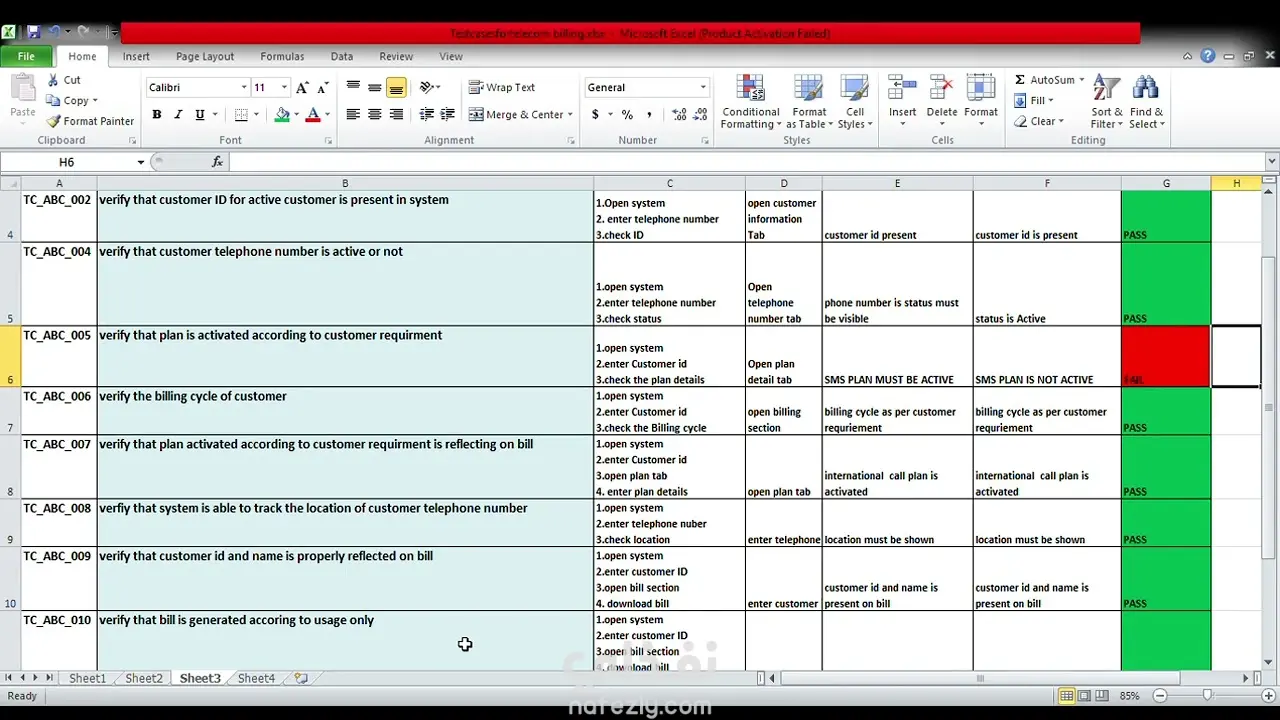Click Increase Indent icon
Screen dimensions: 1280x720
(x=447, y=115)
